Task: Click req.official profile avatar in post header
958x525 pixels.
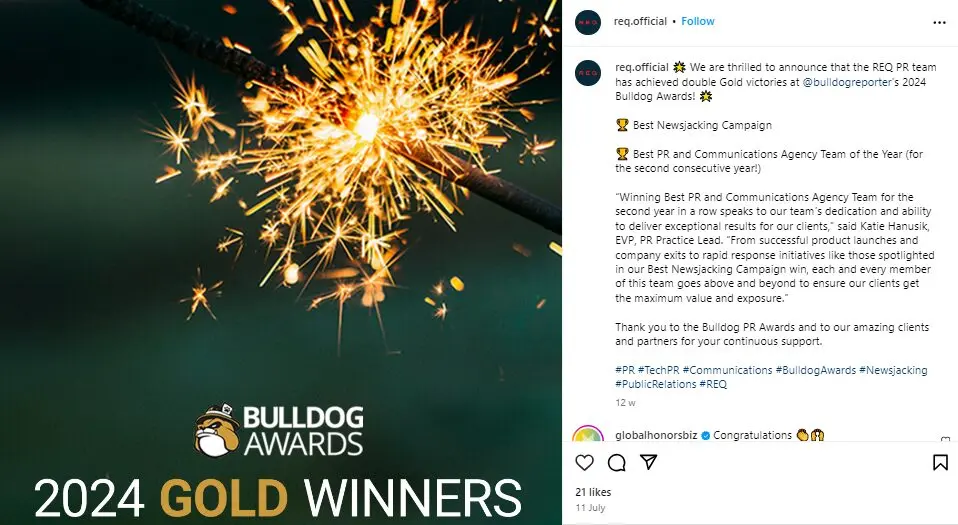Action: [x=589, y=22]
